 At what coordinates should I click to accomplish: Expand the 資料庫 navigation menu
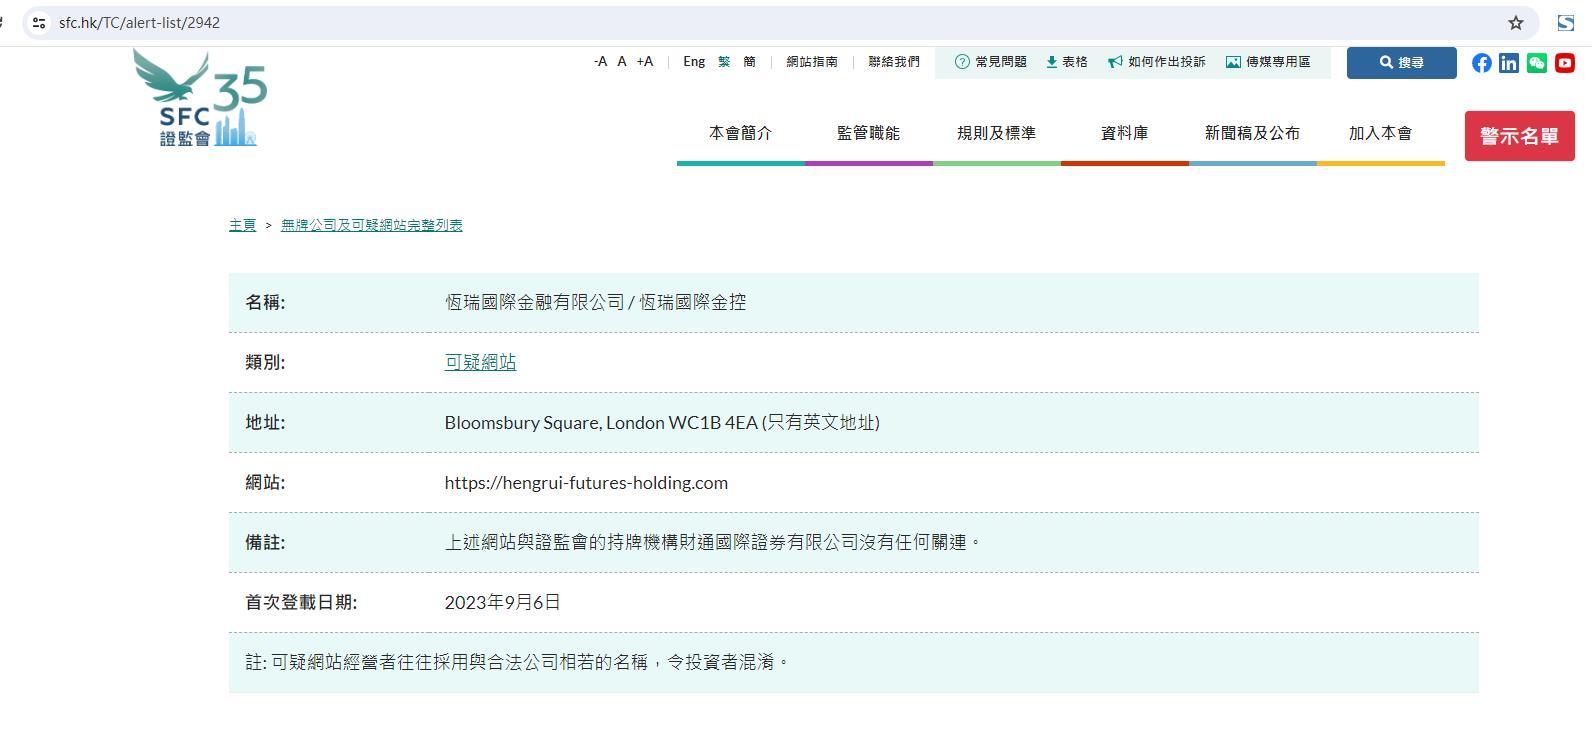pos(1124,133)
